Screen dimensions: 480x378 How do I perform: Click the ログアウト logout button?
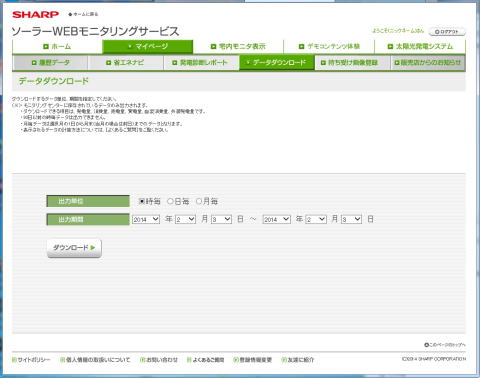point(447,32)
